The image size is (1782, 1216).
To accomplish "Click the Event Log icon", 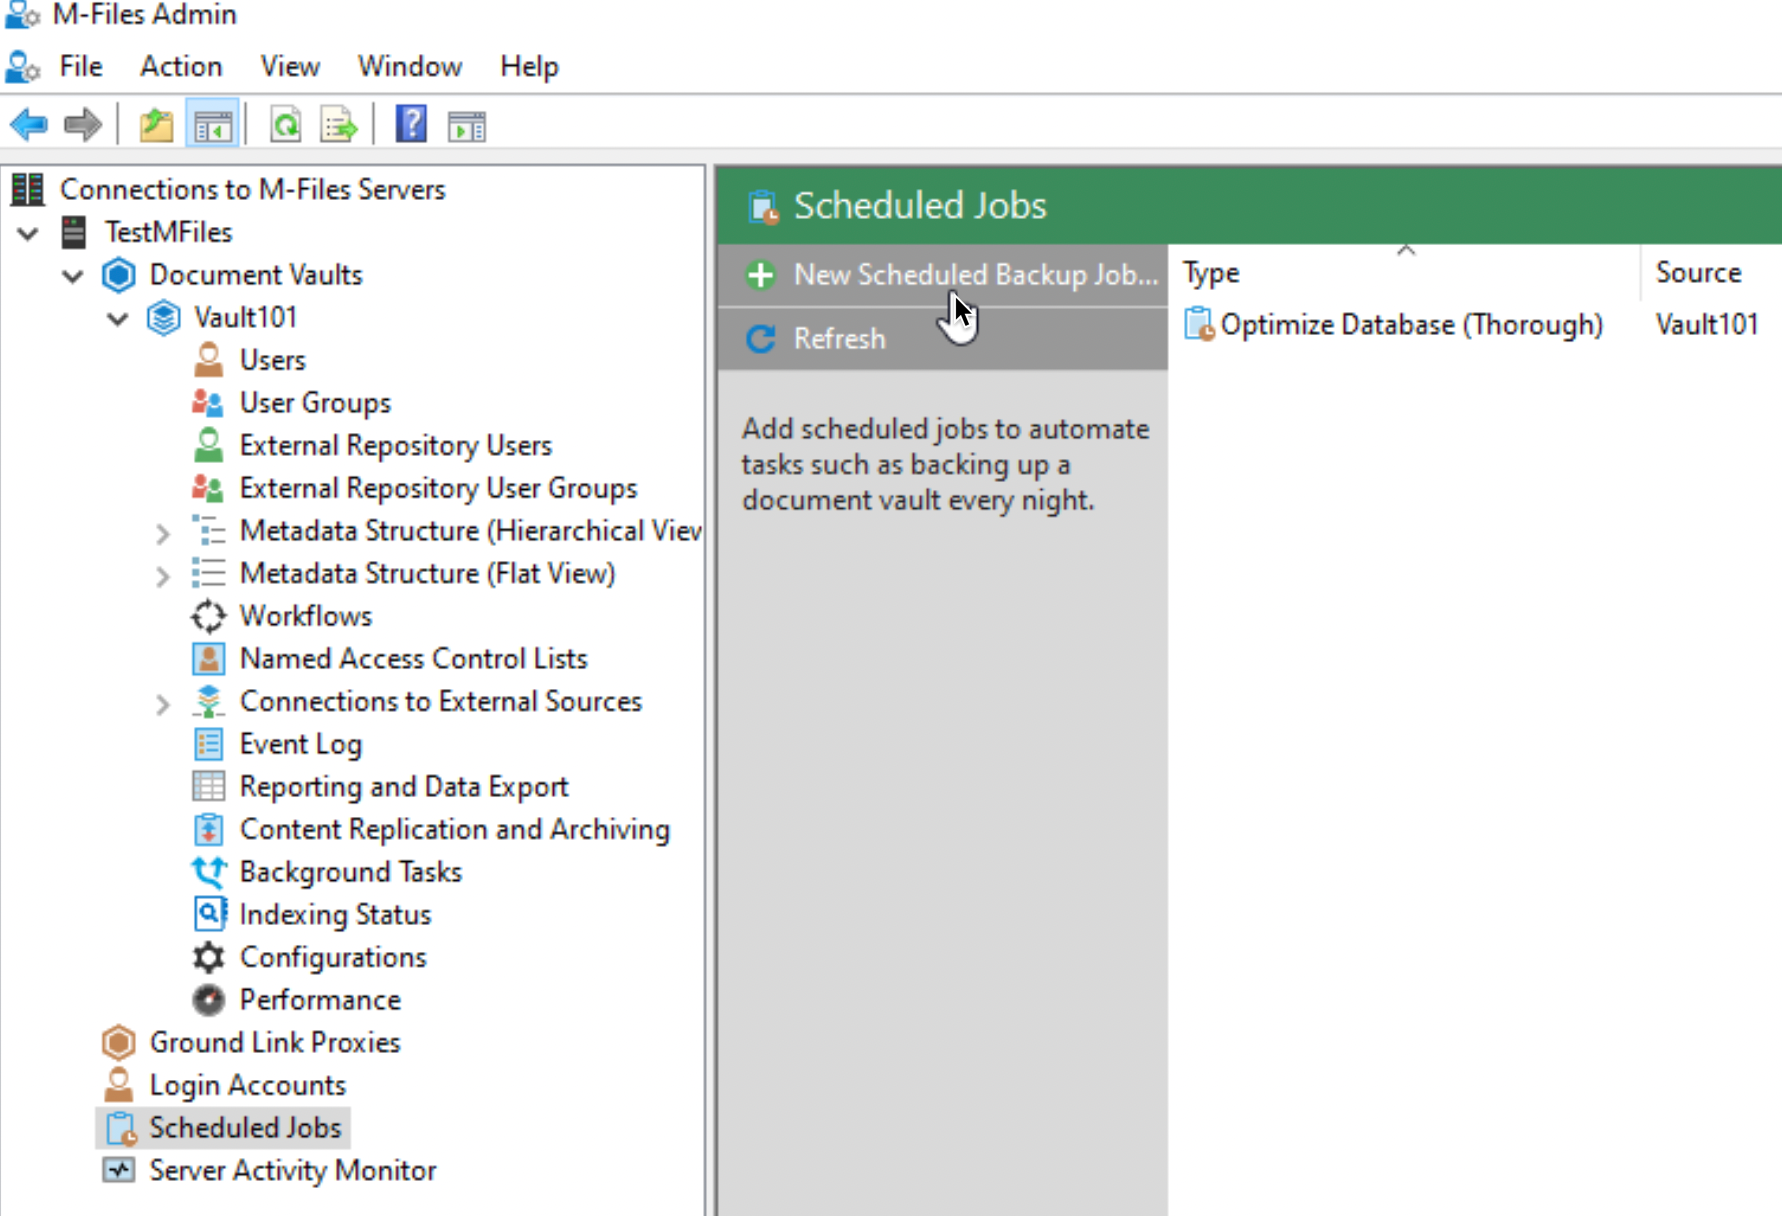I will click(x=208, y=744).
